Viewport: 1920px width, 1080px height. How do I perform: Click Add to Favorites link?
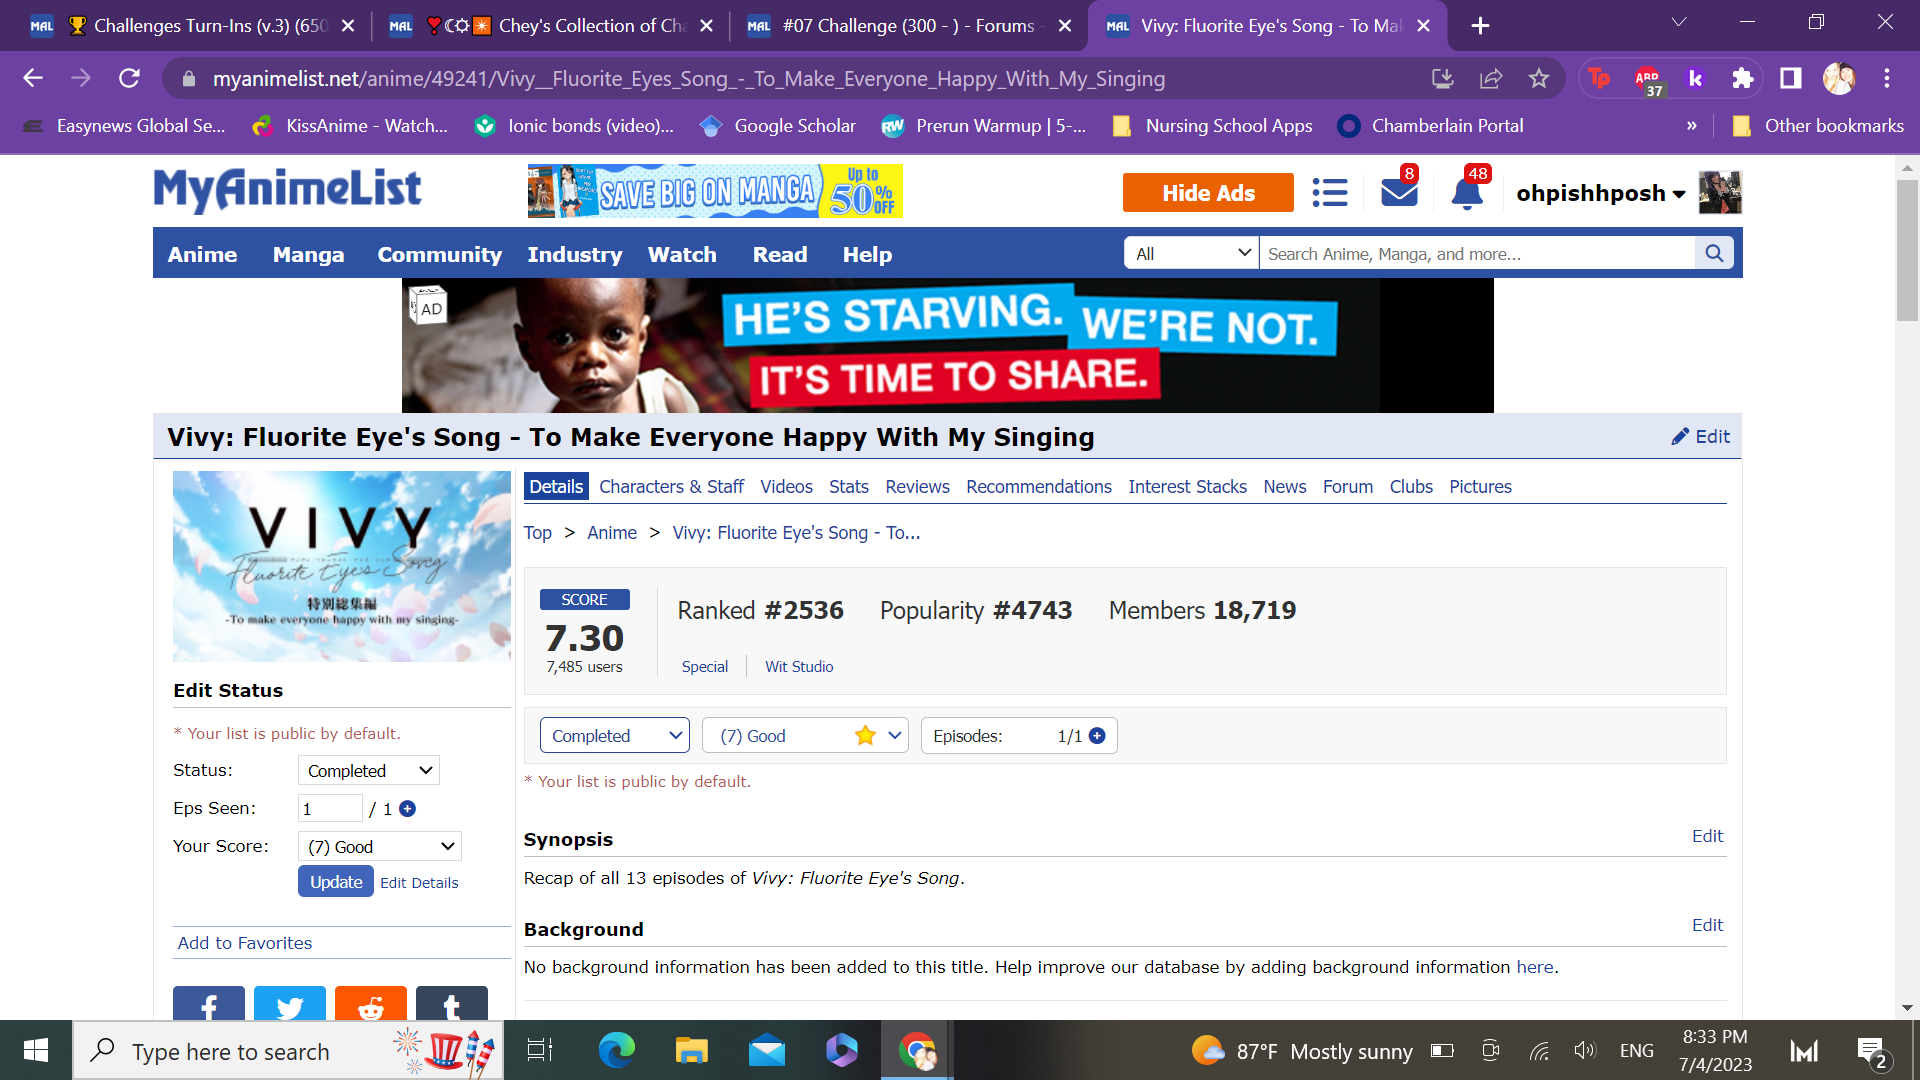[245, 943]
